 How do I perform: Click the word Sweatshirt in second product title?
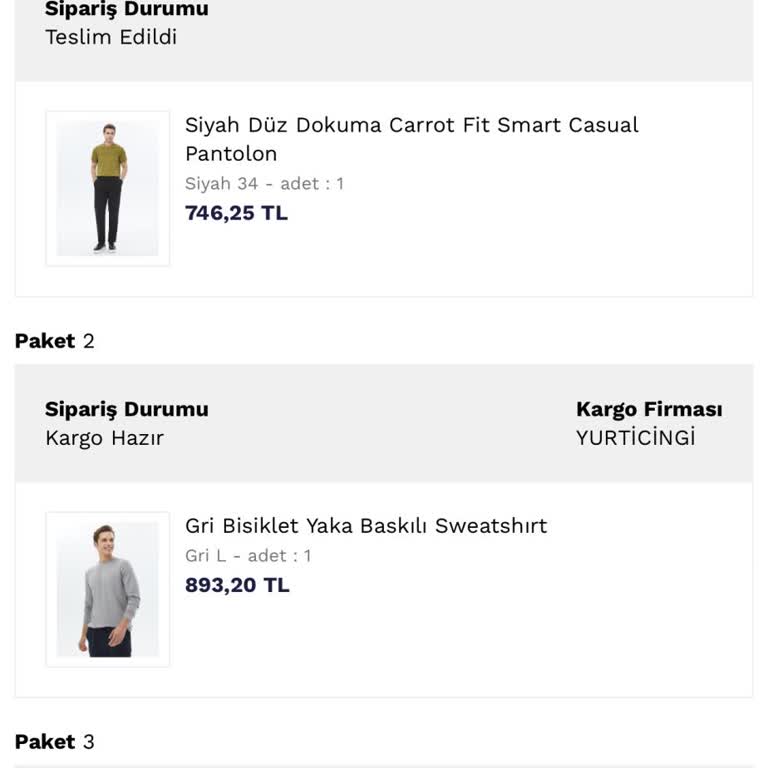(x=490, y=526)
